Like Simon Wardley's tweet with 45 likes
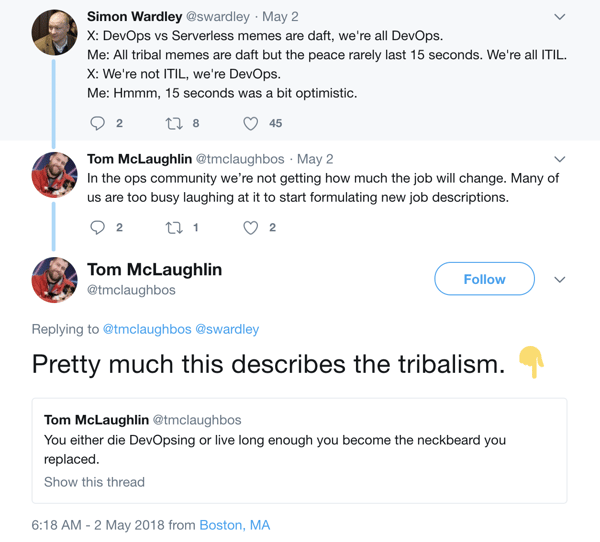The height and width of the screenshot is (542, 600). coord(251,123)
